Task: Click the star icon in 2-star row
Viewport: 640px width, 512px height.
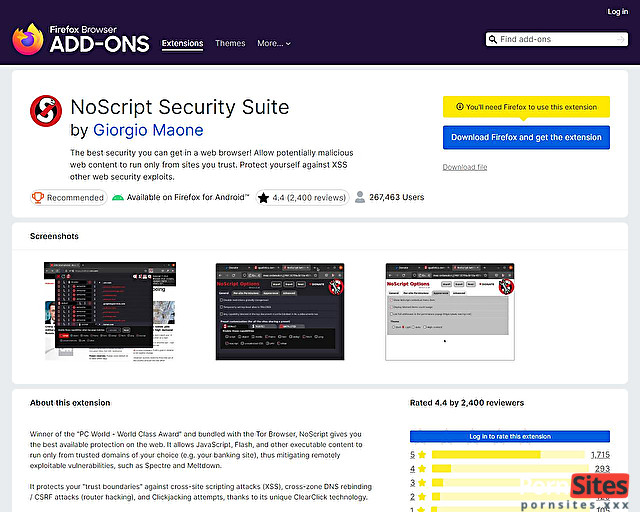Action: 422,496
